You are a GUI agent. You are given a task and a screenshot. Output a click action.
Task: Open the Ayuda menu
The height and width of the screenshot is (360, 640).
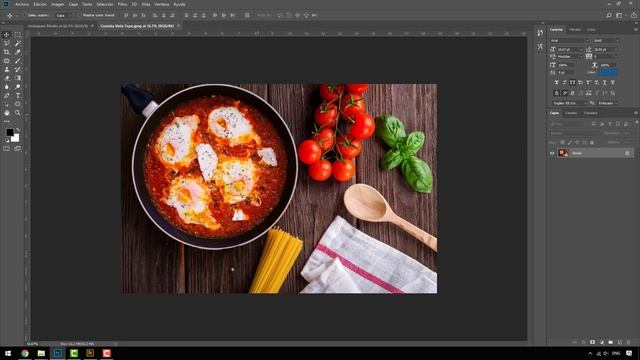(x=179, y=4)
